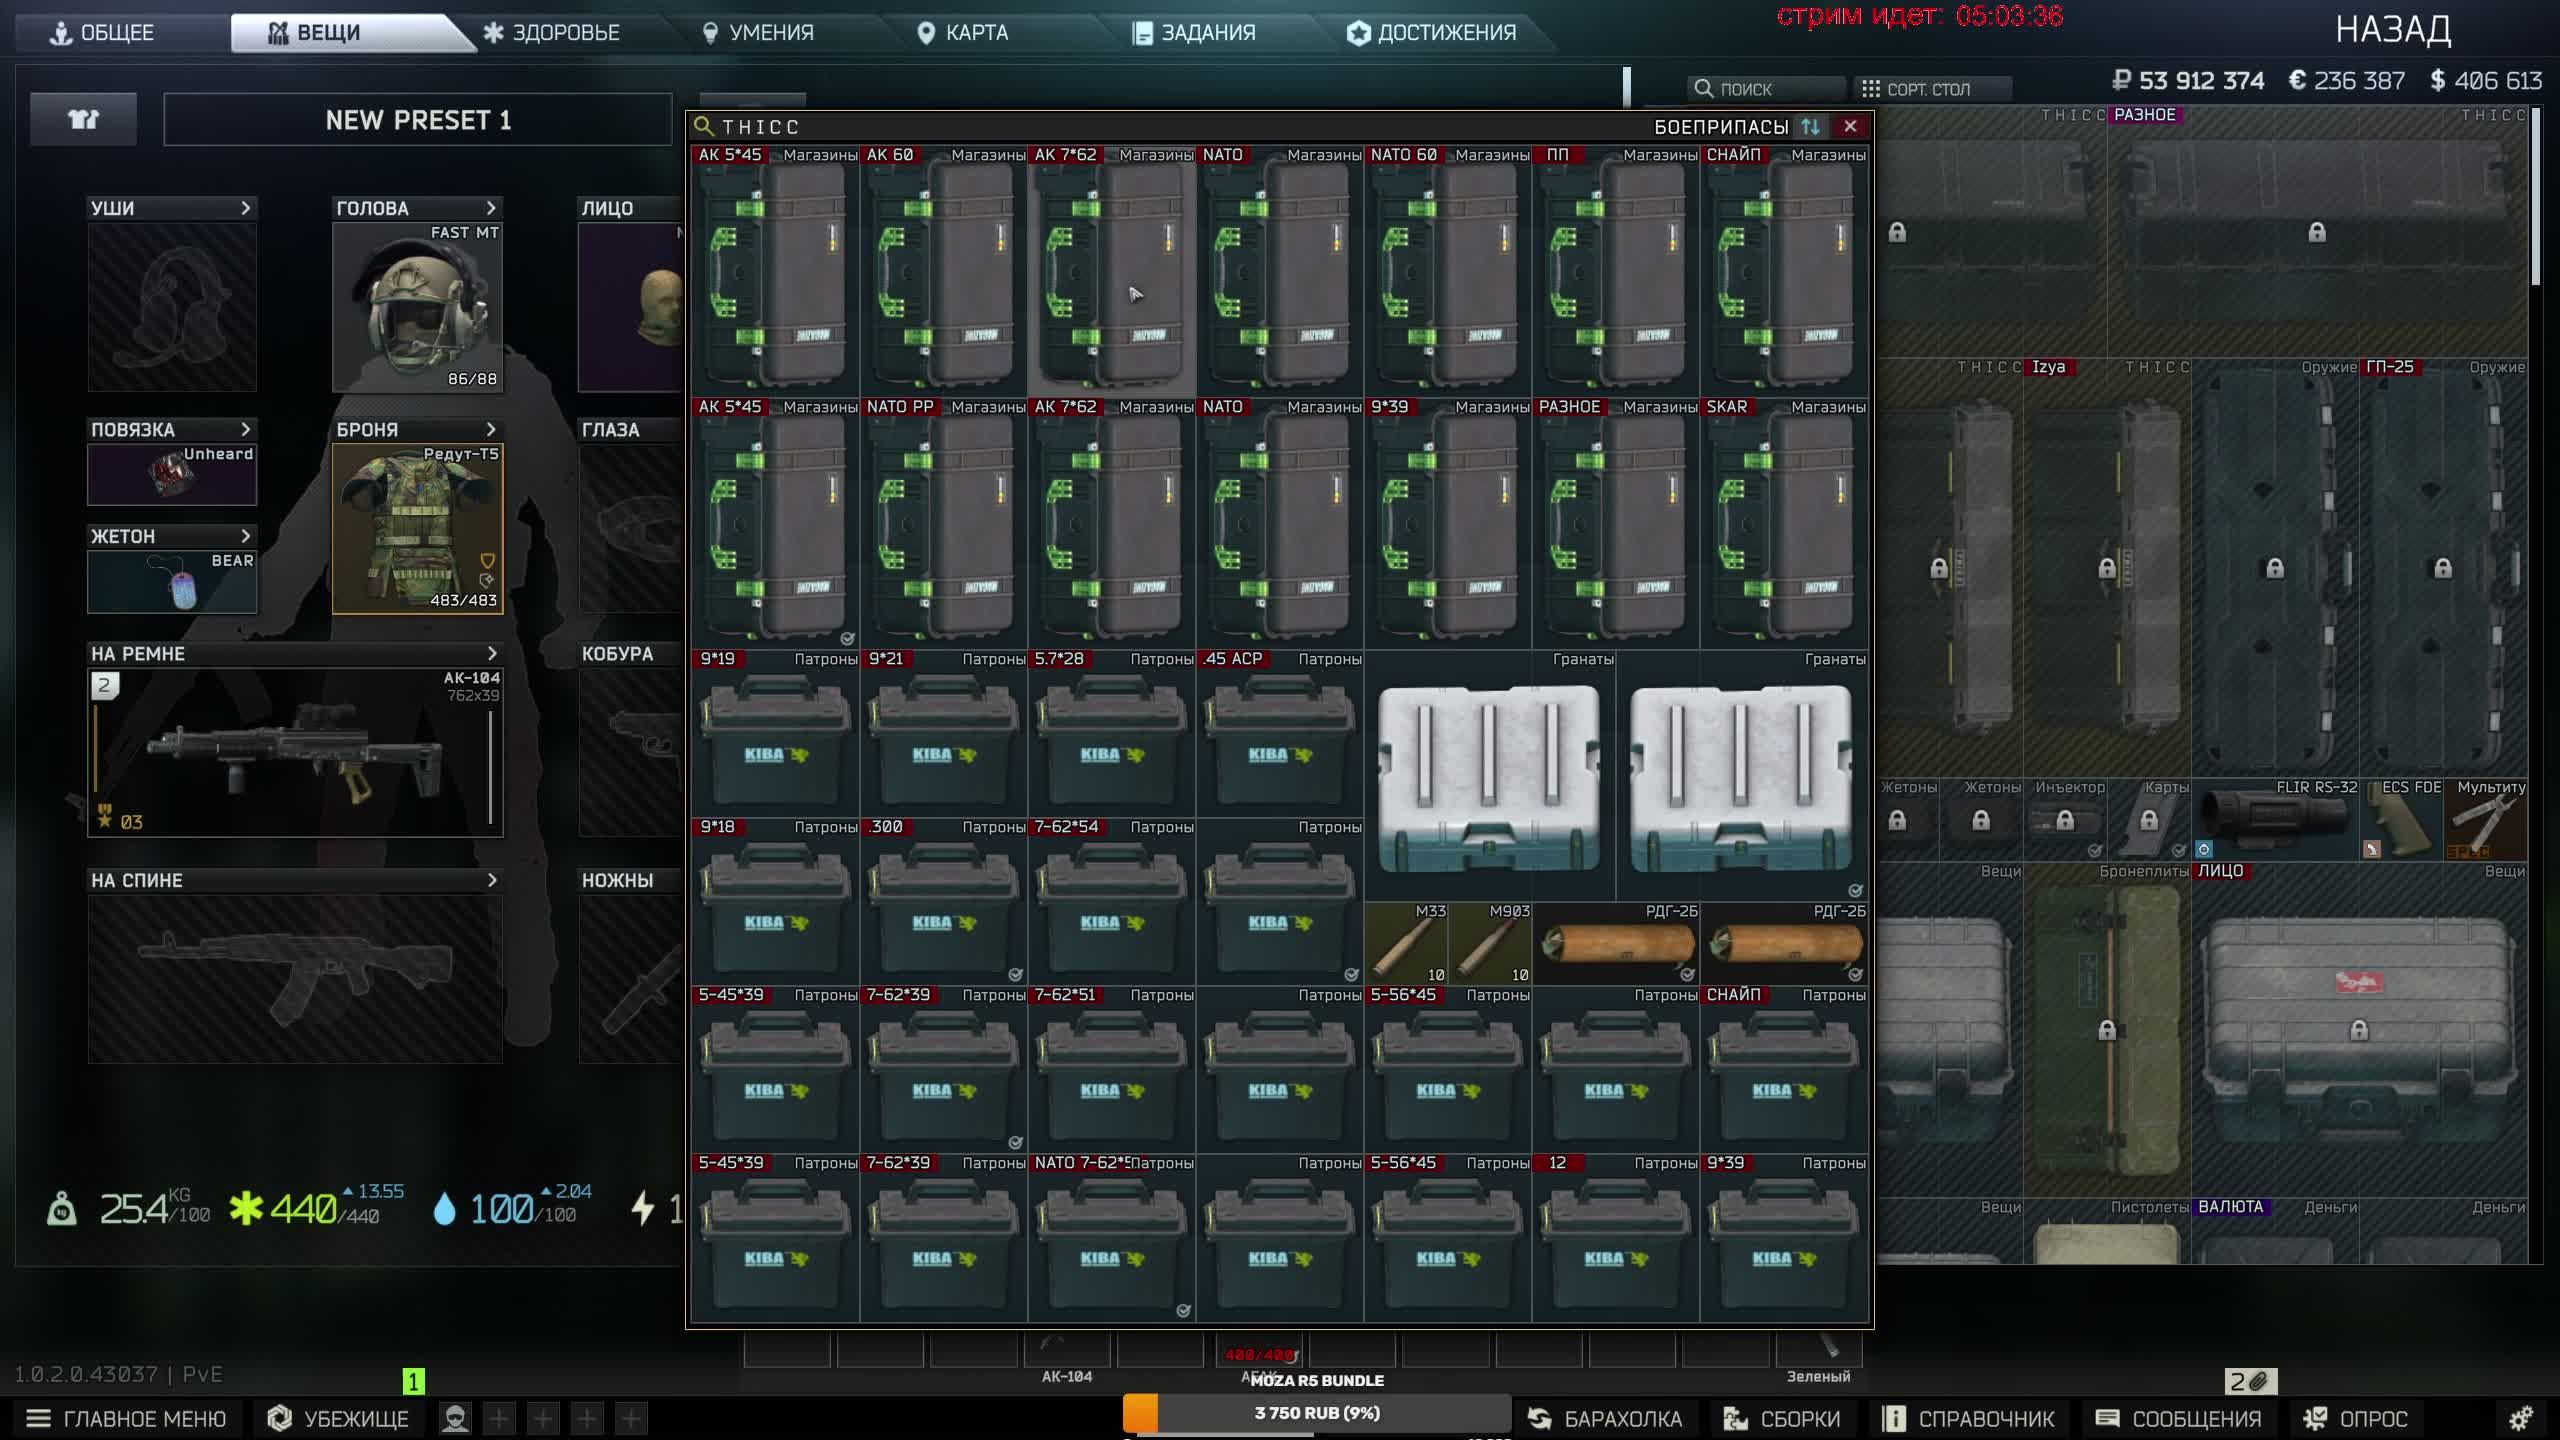Click the character portrait icon in bottom bar

455,1418
